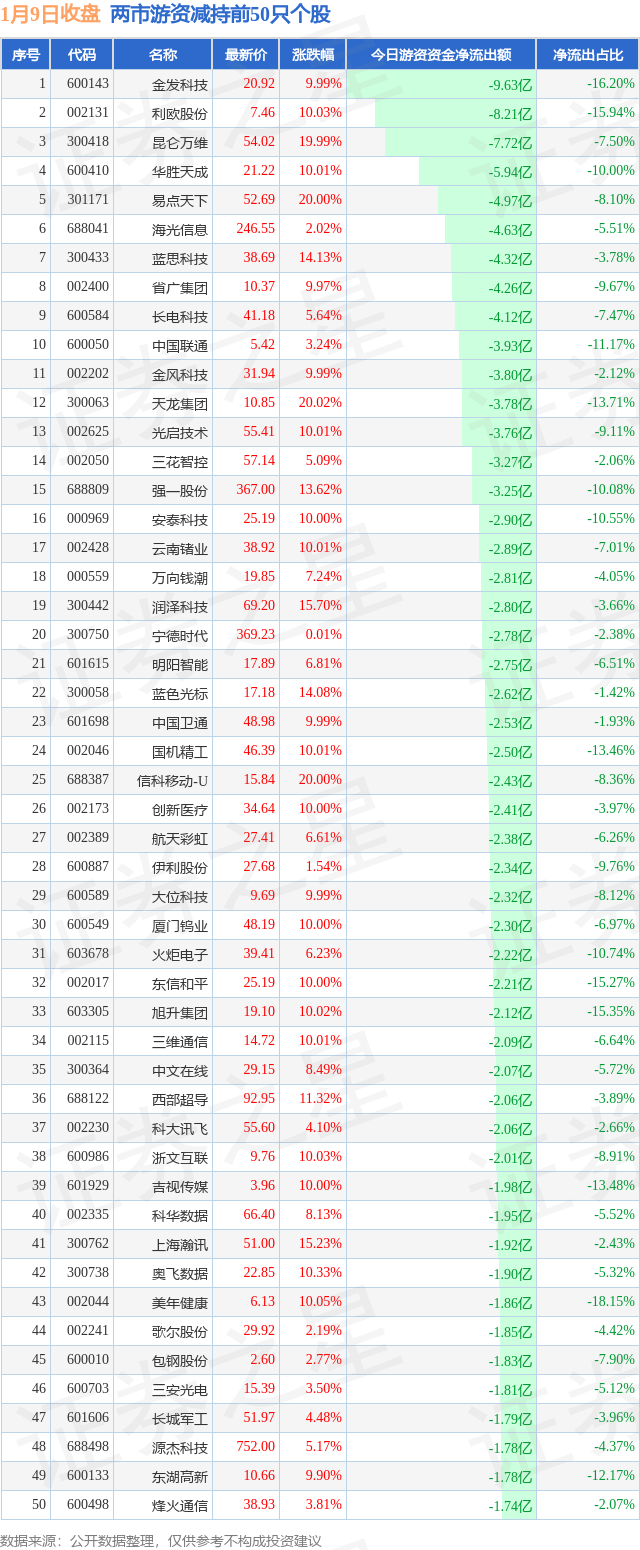The height and width of the screenshot is (1550, 640).
Task: Select stock name 国机精工
Action: pos(180,751)
